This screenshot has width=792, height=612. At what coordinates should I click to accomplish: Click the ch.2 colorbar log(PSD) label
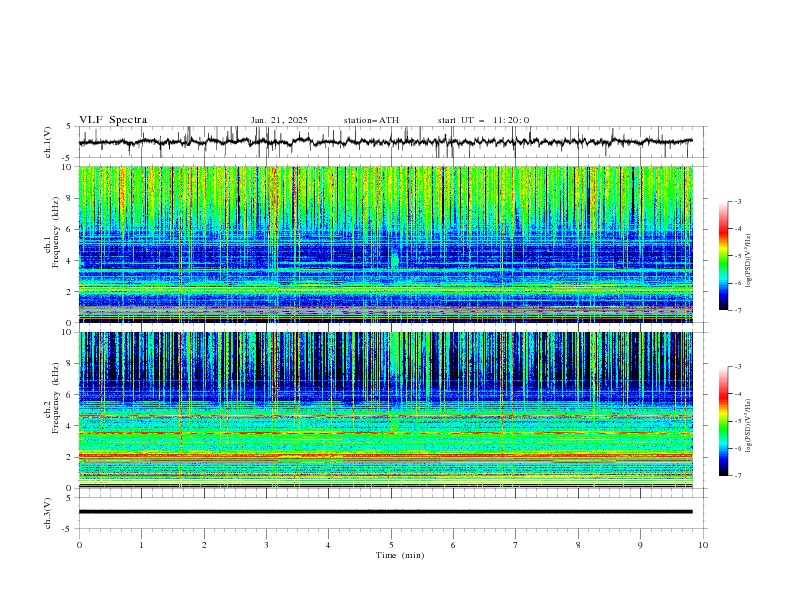pyautogui.click(x=749, y=426)
